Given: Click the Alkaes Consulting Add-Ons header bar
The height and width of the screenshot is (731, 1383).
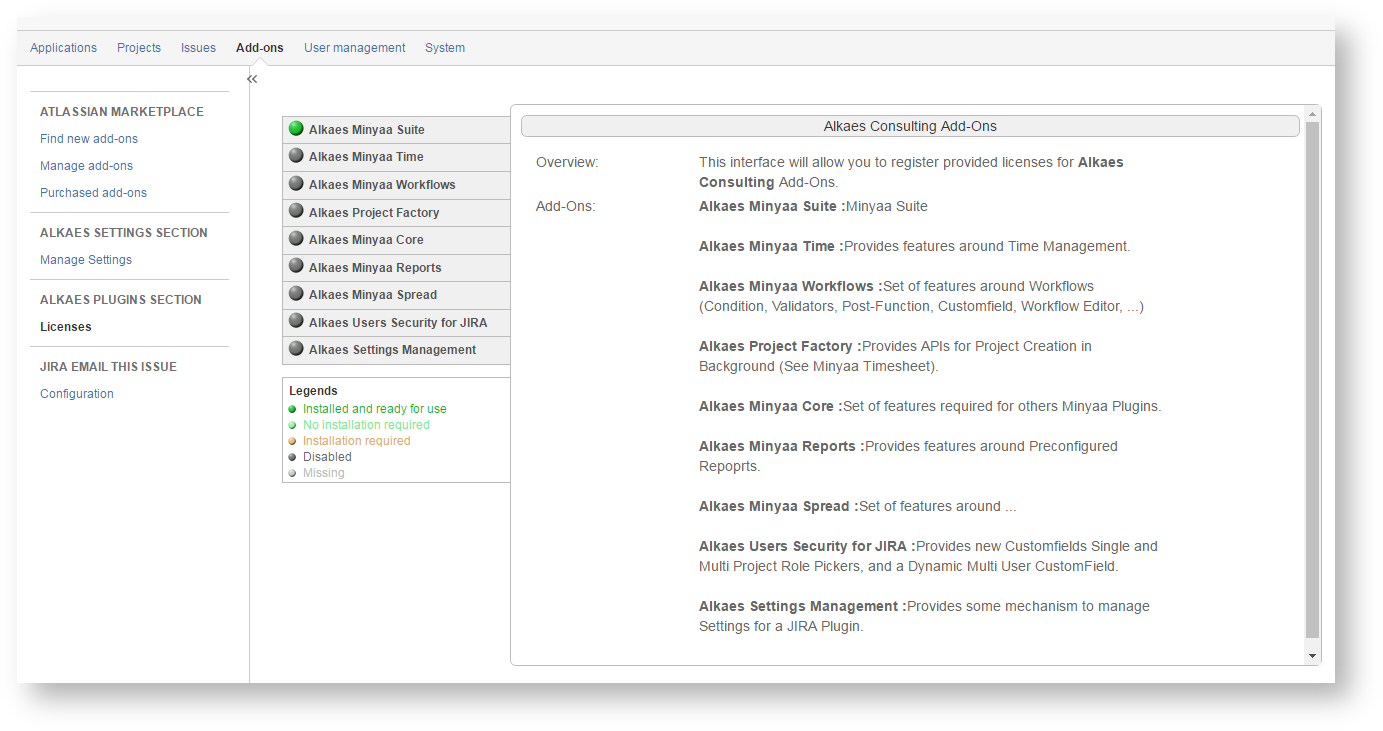Looking at the screenshot, I should coord(909,127).
